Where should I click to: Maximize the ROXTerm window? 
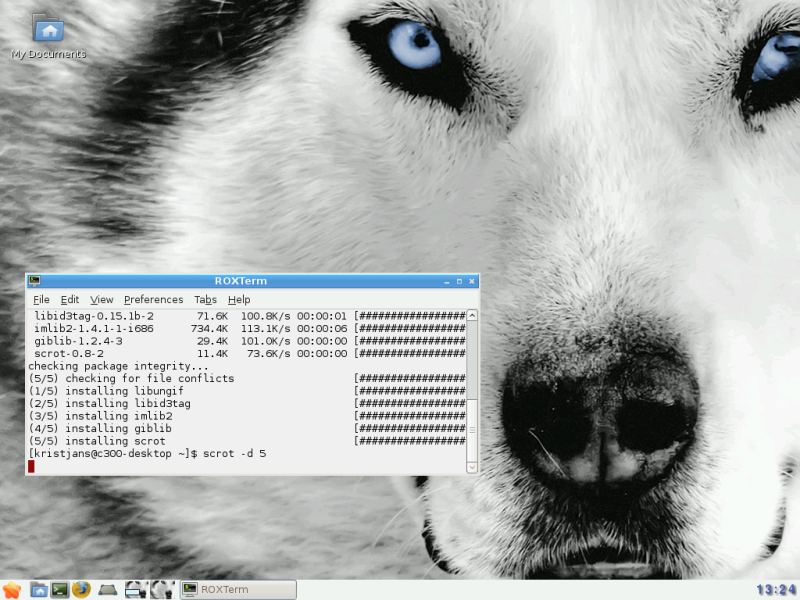click(x=459, y=281)
